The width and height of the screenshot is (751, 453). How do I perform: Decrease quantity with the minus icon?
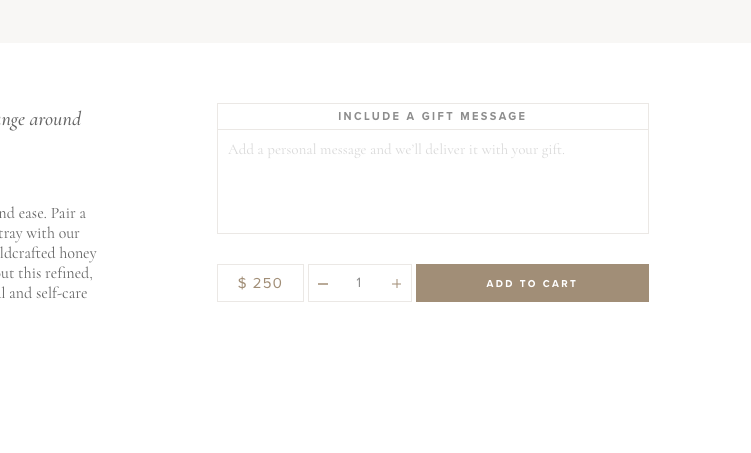pos(323,284)
